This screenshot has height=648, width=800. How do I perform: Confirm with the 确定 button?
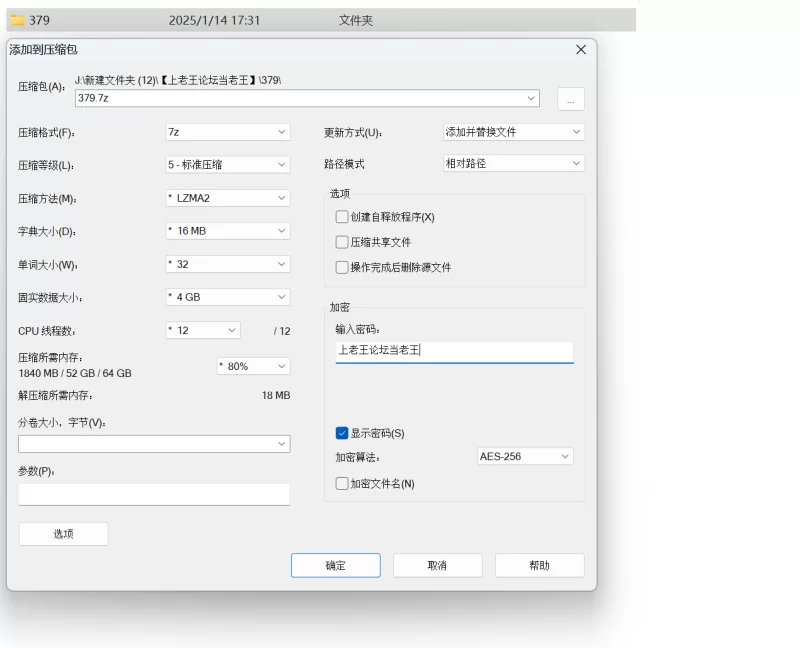point(336,565)
